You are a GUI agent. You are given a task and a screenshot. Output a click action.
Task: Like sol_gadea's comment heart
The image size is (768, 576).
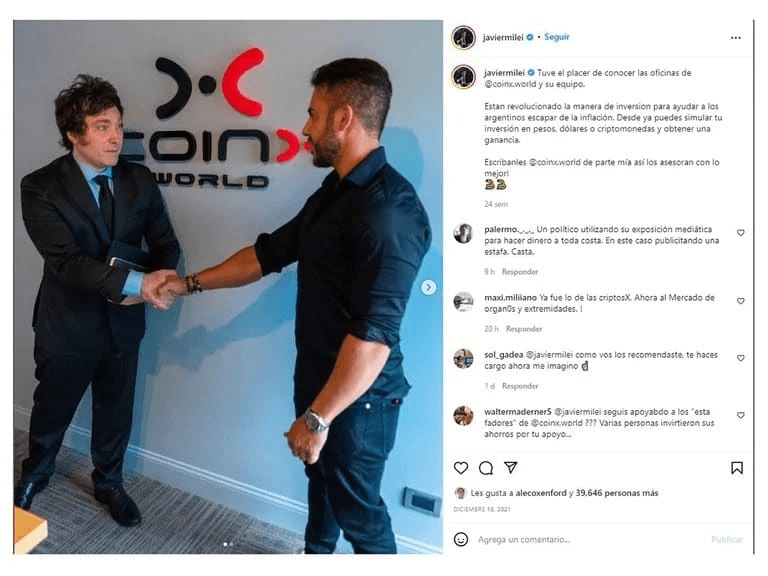tap(741, 358)
